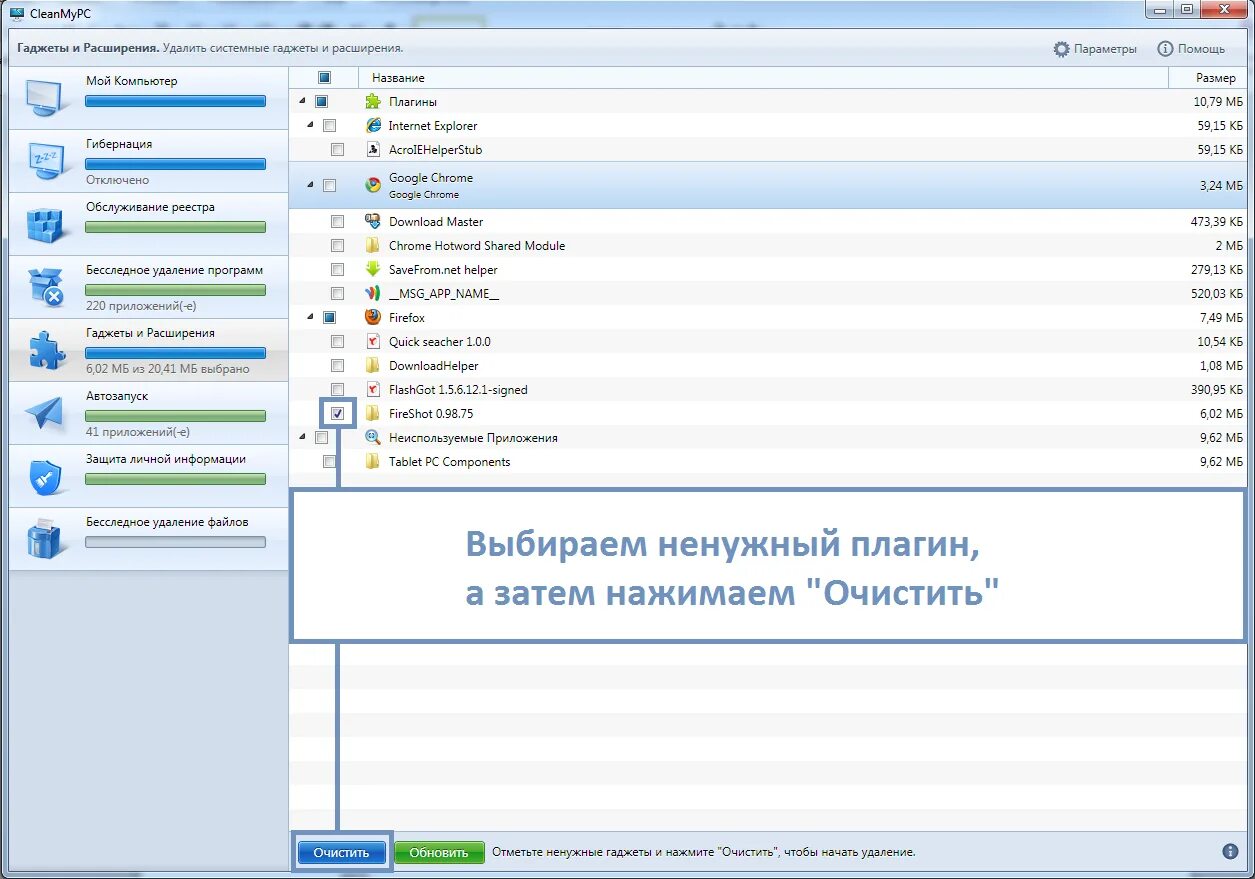Click the file shredder icon
The image size is (1255, 879).
tap(46, 539)
